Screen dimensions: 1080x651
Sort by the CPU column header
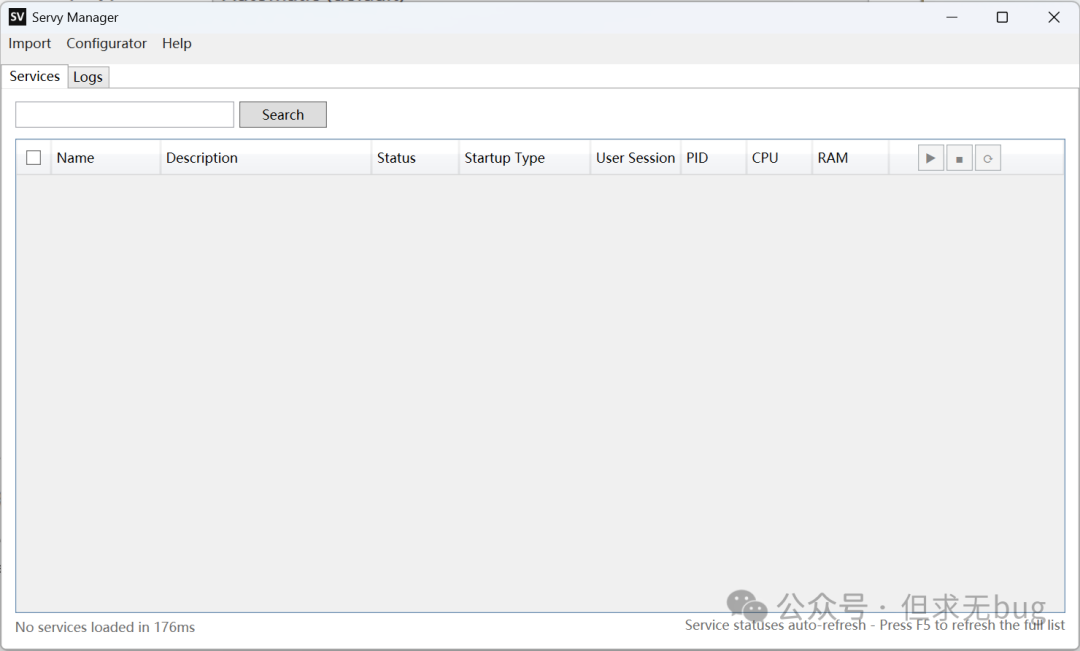click(765, 158)
